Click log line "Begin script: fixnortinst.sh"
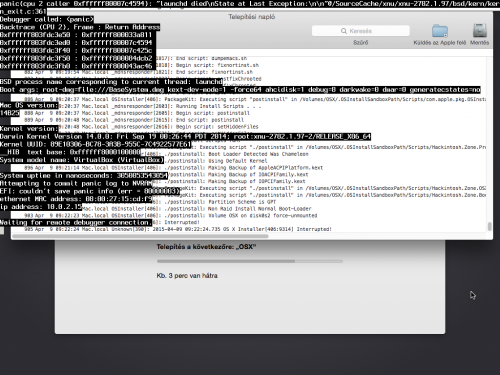500x375 pixels. pyautogui.click(x=217, y=65)
